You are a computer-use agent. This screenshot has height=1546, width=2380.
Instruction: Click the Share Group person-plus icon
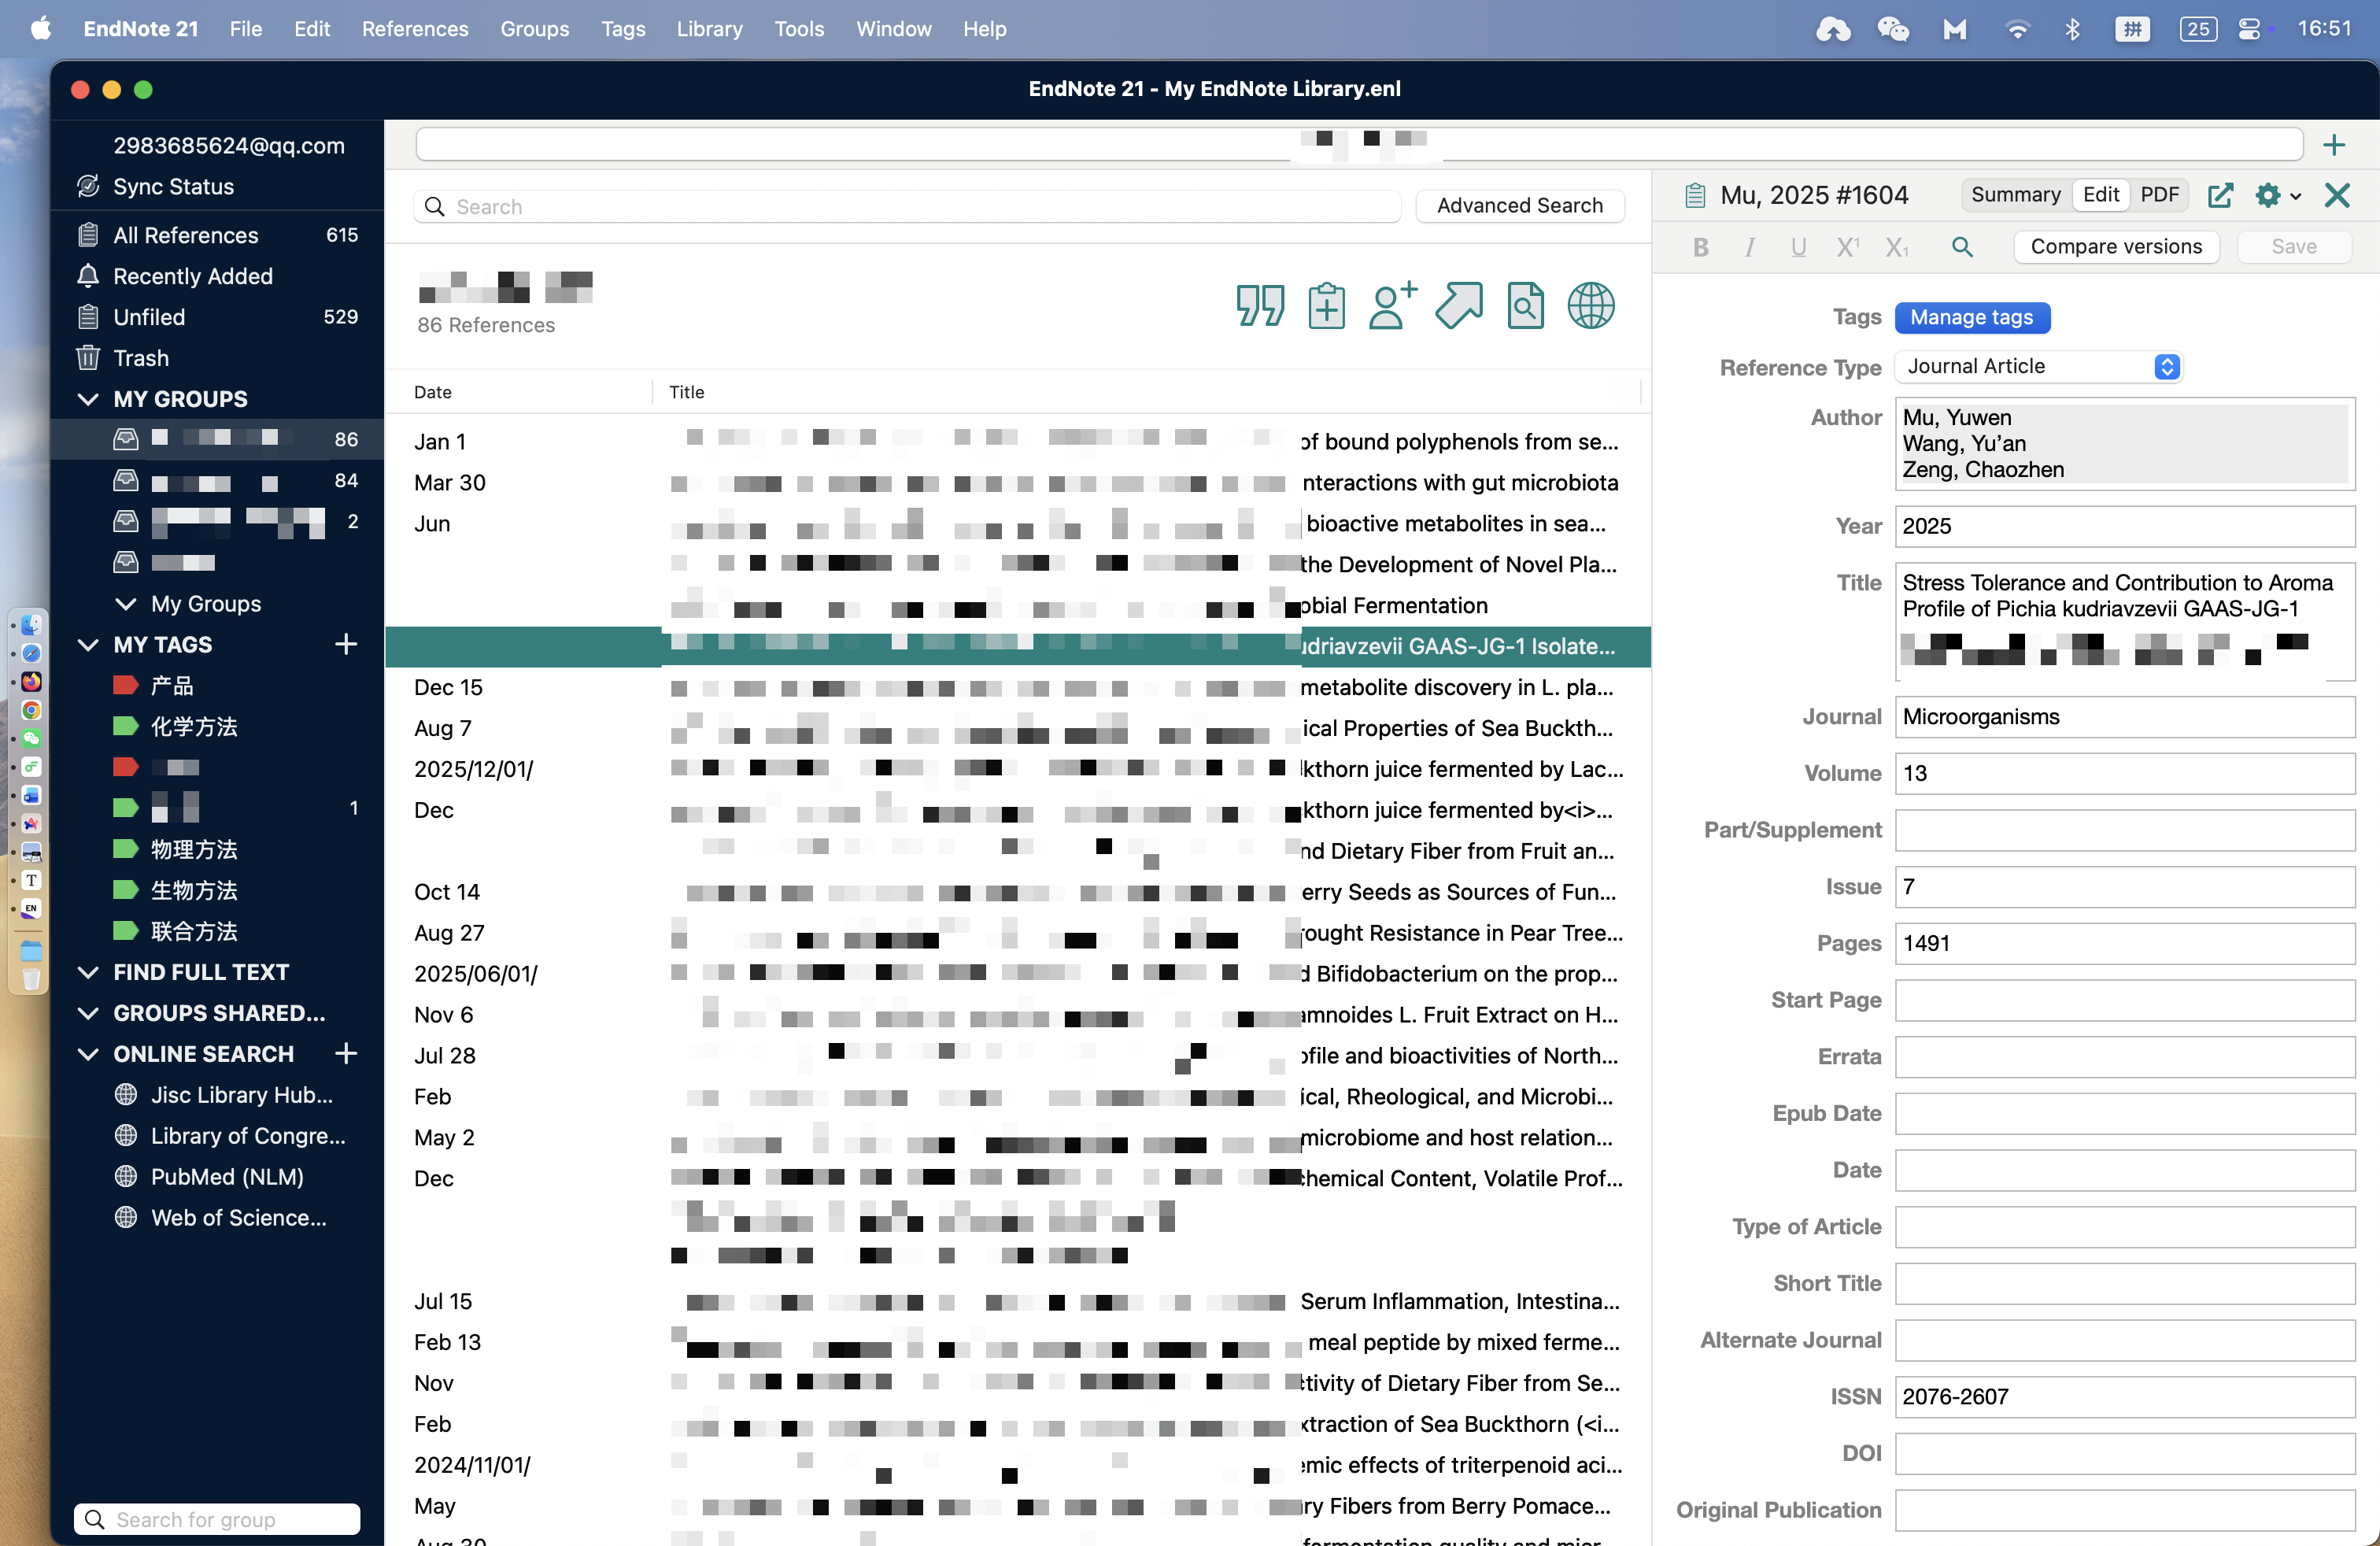tap(1392, 305)
